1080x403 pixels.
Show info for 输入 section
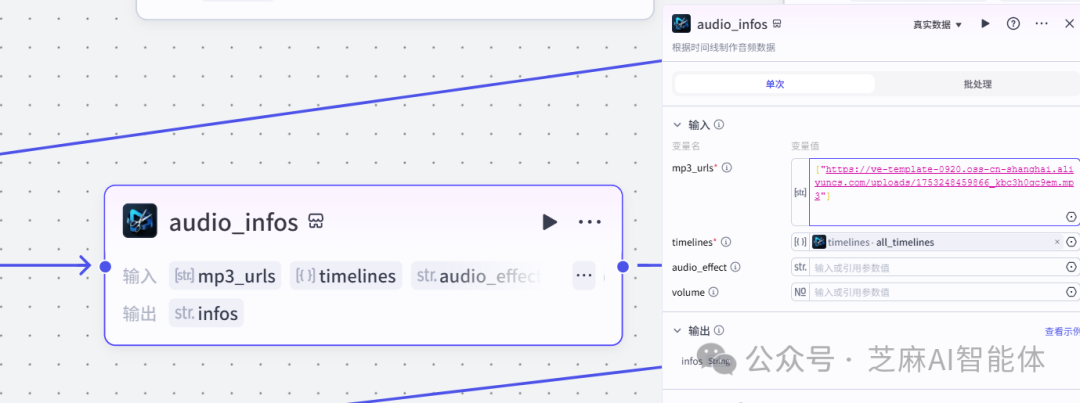719,125
